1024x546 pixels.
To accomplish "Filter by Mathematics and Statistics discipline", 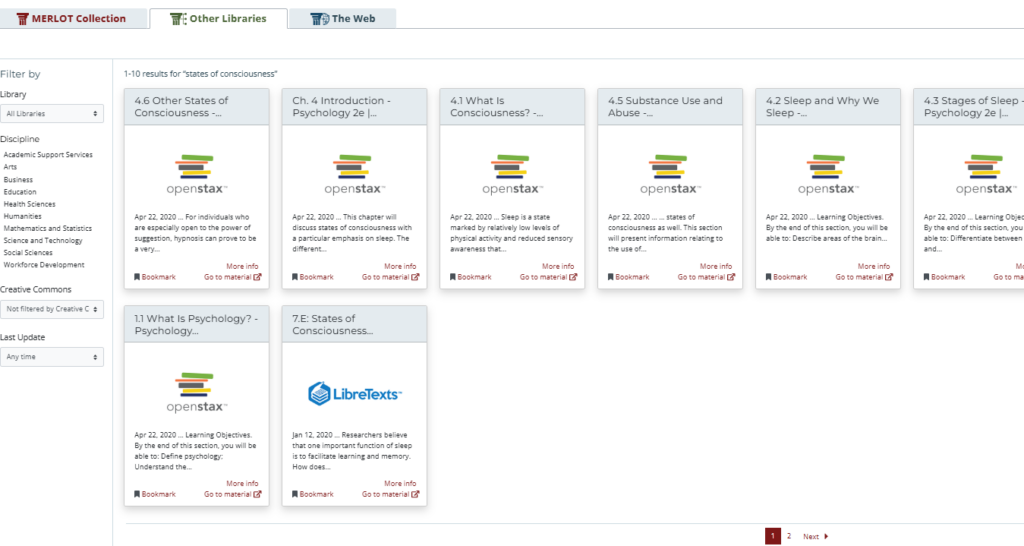I will [x=48, y=229].
